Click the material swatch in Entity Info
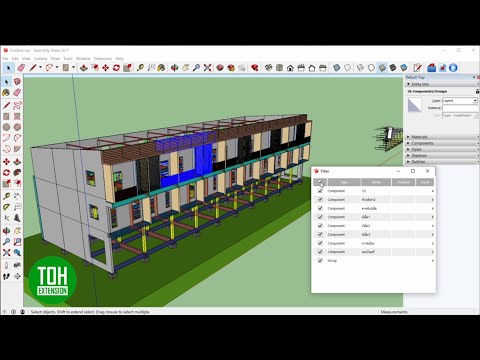This screenshot has height=360, width=480. (x=414, y=105)
